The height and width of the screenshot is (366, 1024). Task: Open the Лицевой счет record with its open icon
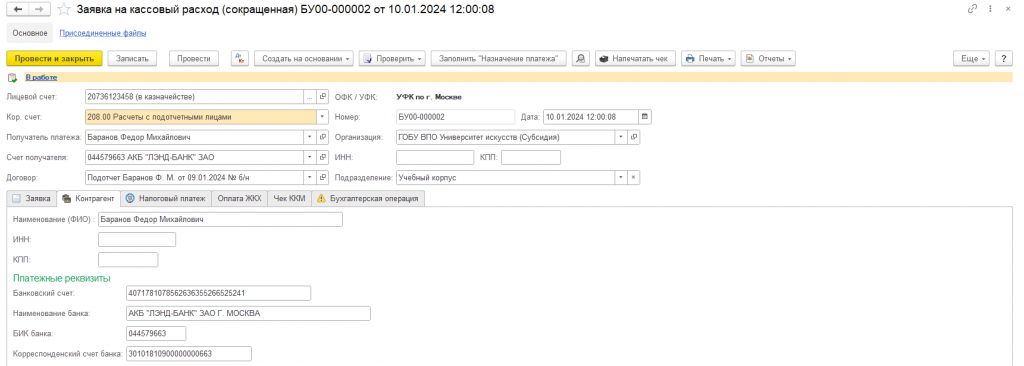[x=323, y=97]
